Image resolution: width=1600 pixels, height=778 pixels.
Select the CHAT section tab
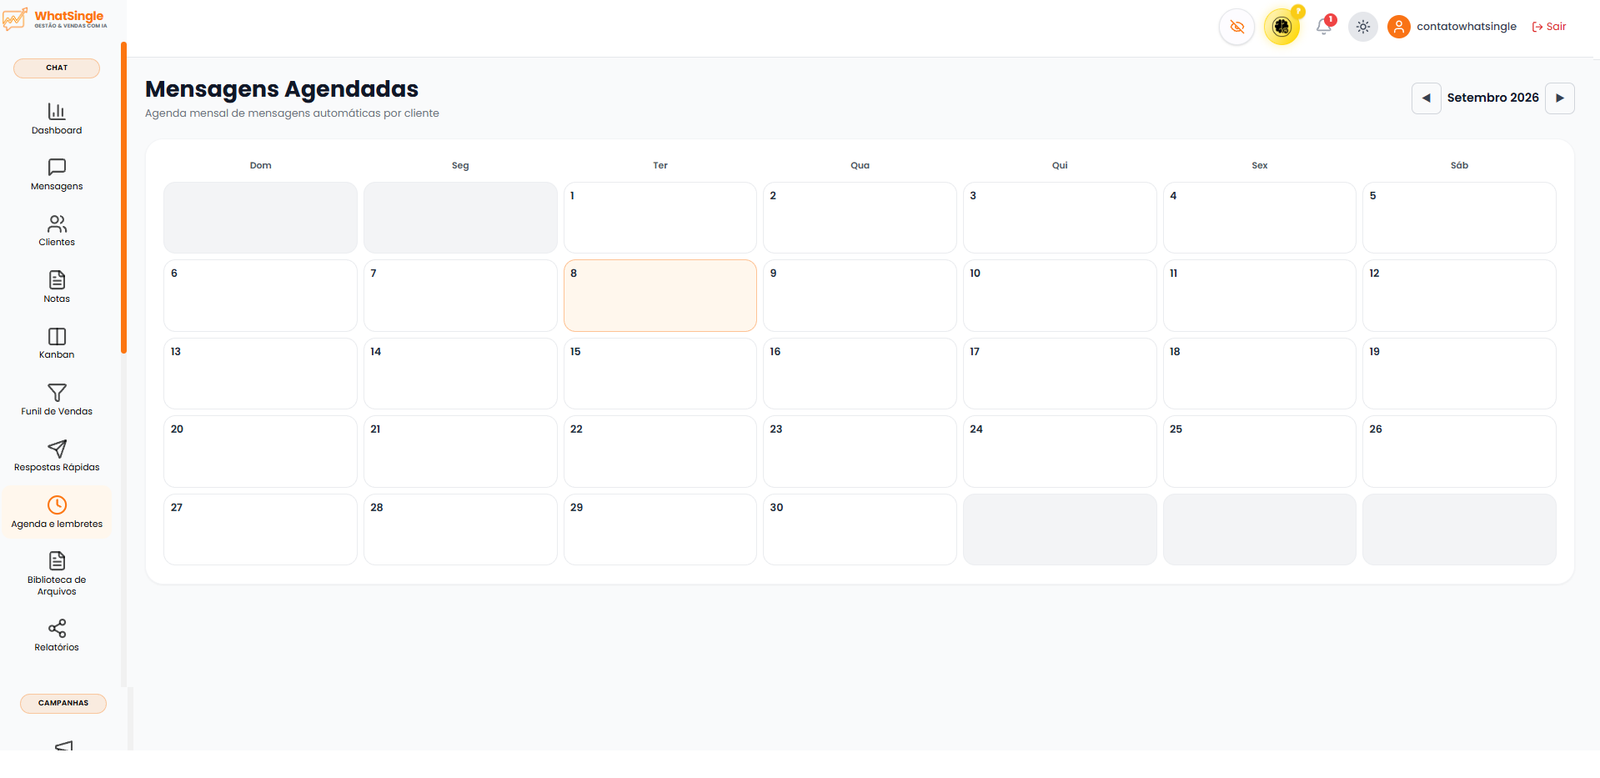(57, 68)
